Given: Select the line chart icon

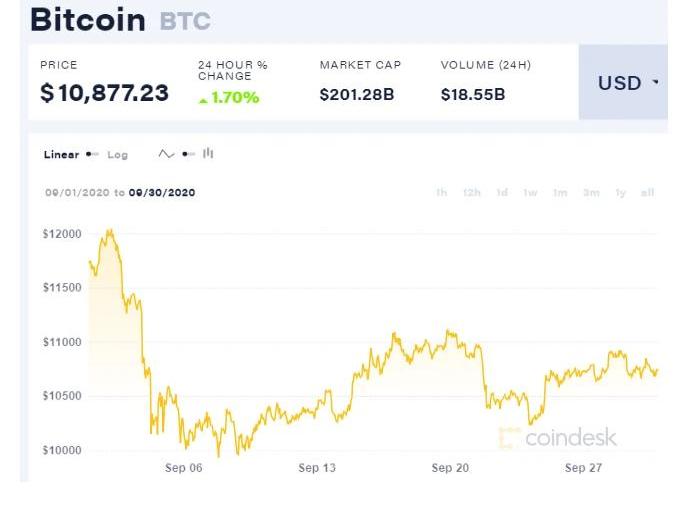Looking at the screenshot, I should pos(166,154).
